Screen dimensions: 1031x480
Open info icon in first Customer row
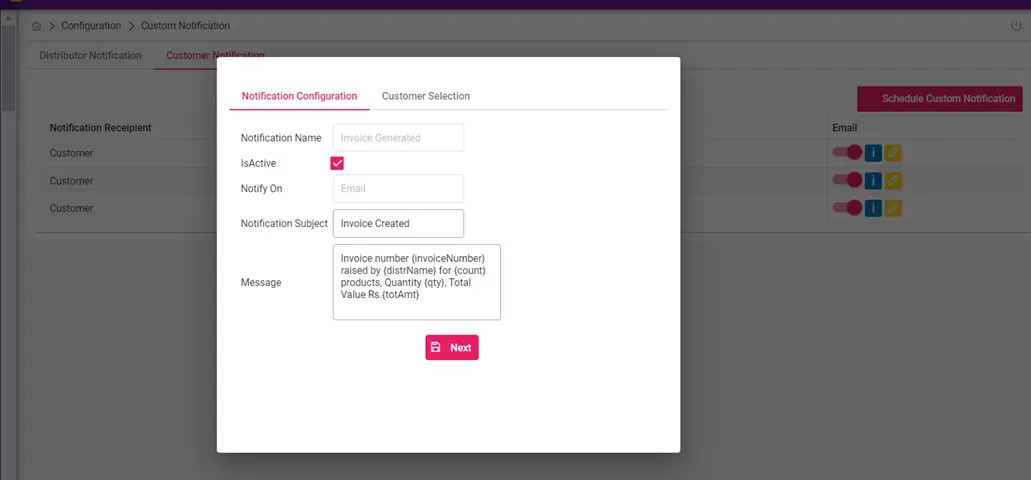[x=873, y=153]
